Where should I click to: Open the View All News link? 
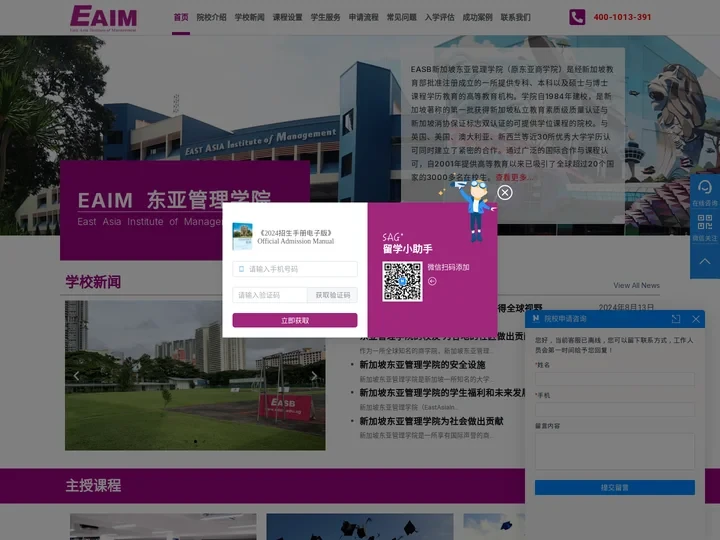(636, 285)
